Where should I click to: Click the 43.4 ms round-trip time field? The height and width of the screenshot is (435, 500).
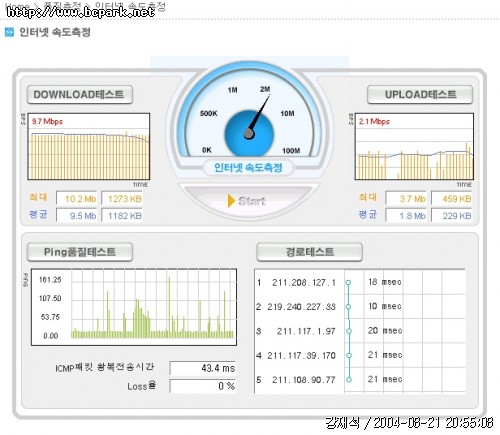pyautogui.click(x=203, y=368)
